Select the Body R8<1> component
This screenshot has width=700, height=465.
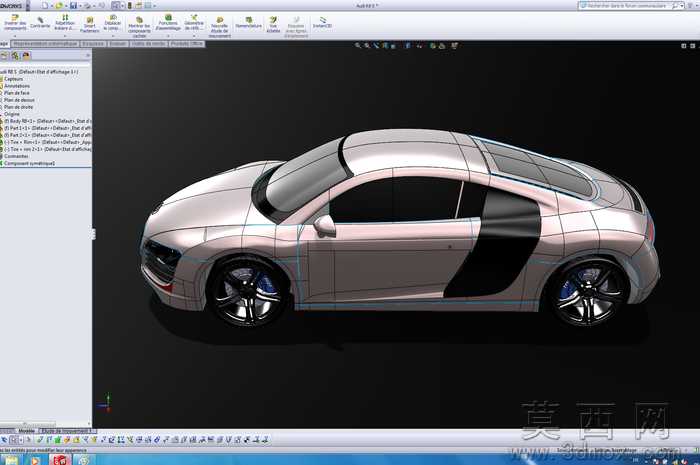pos(47,121)
